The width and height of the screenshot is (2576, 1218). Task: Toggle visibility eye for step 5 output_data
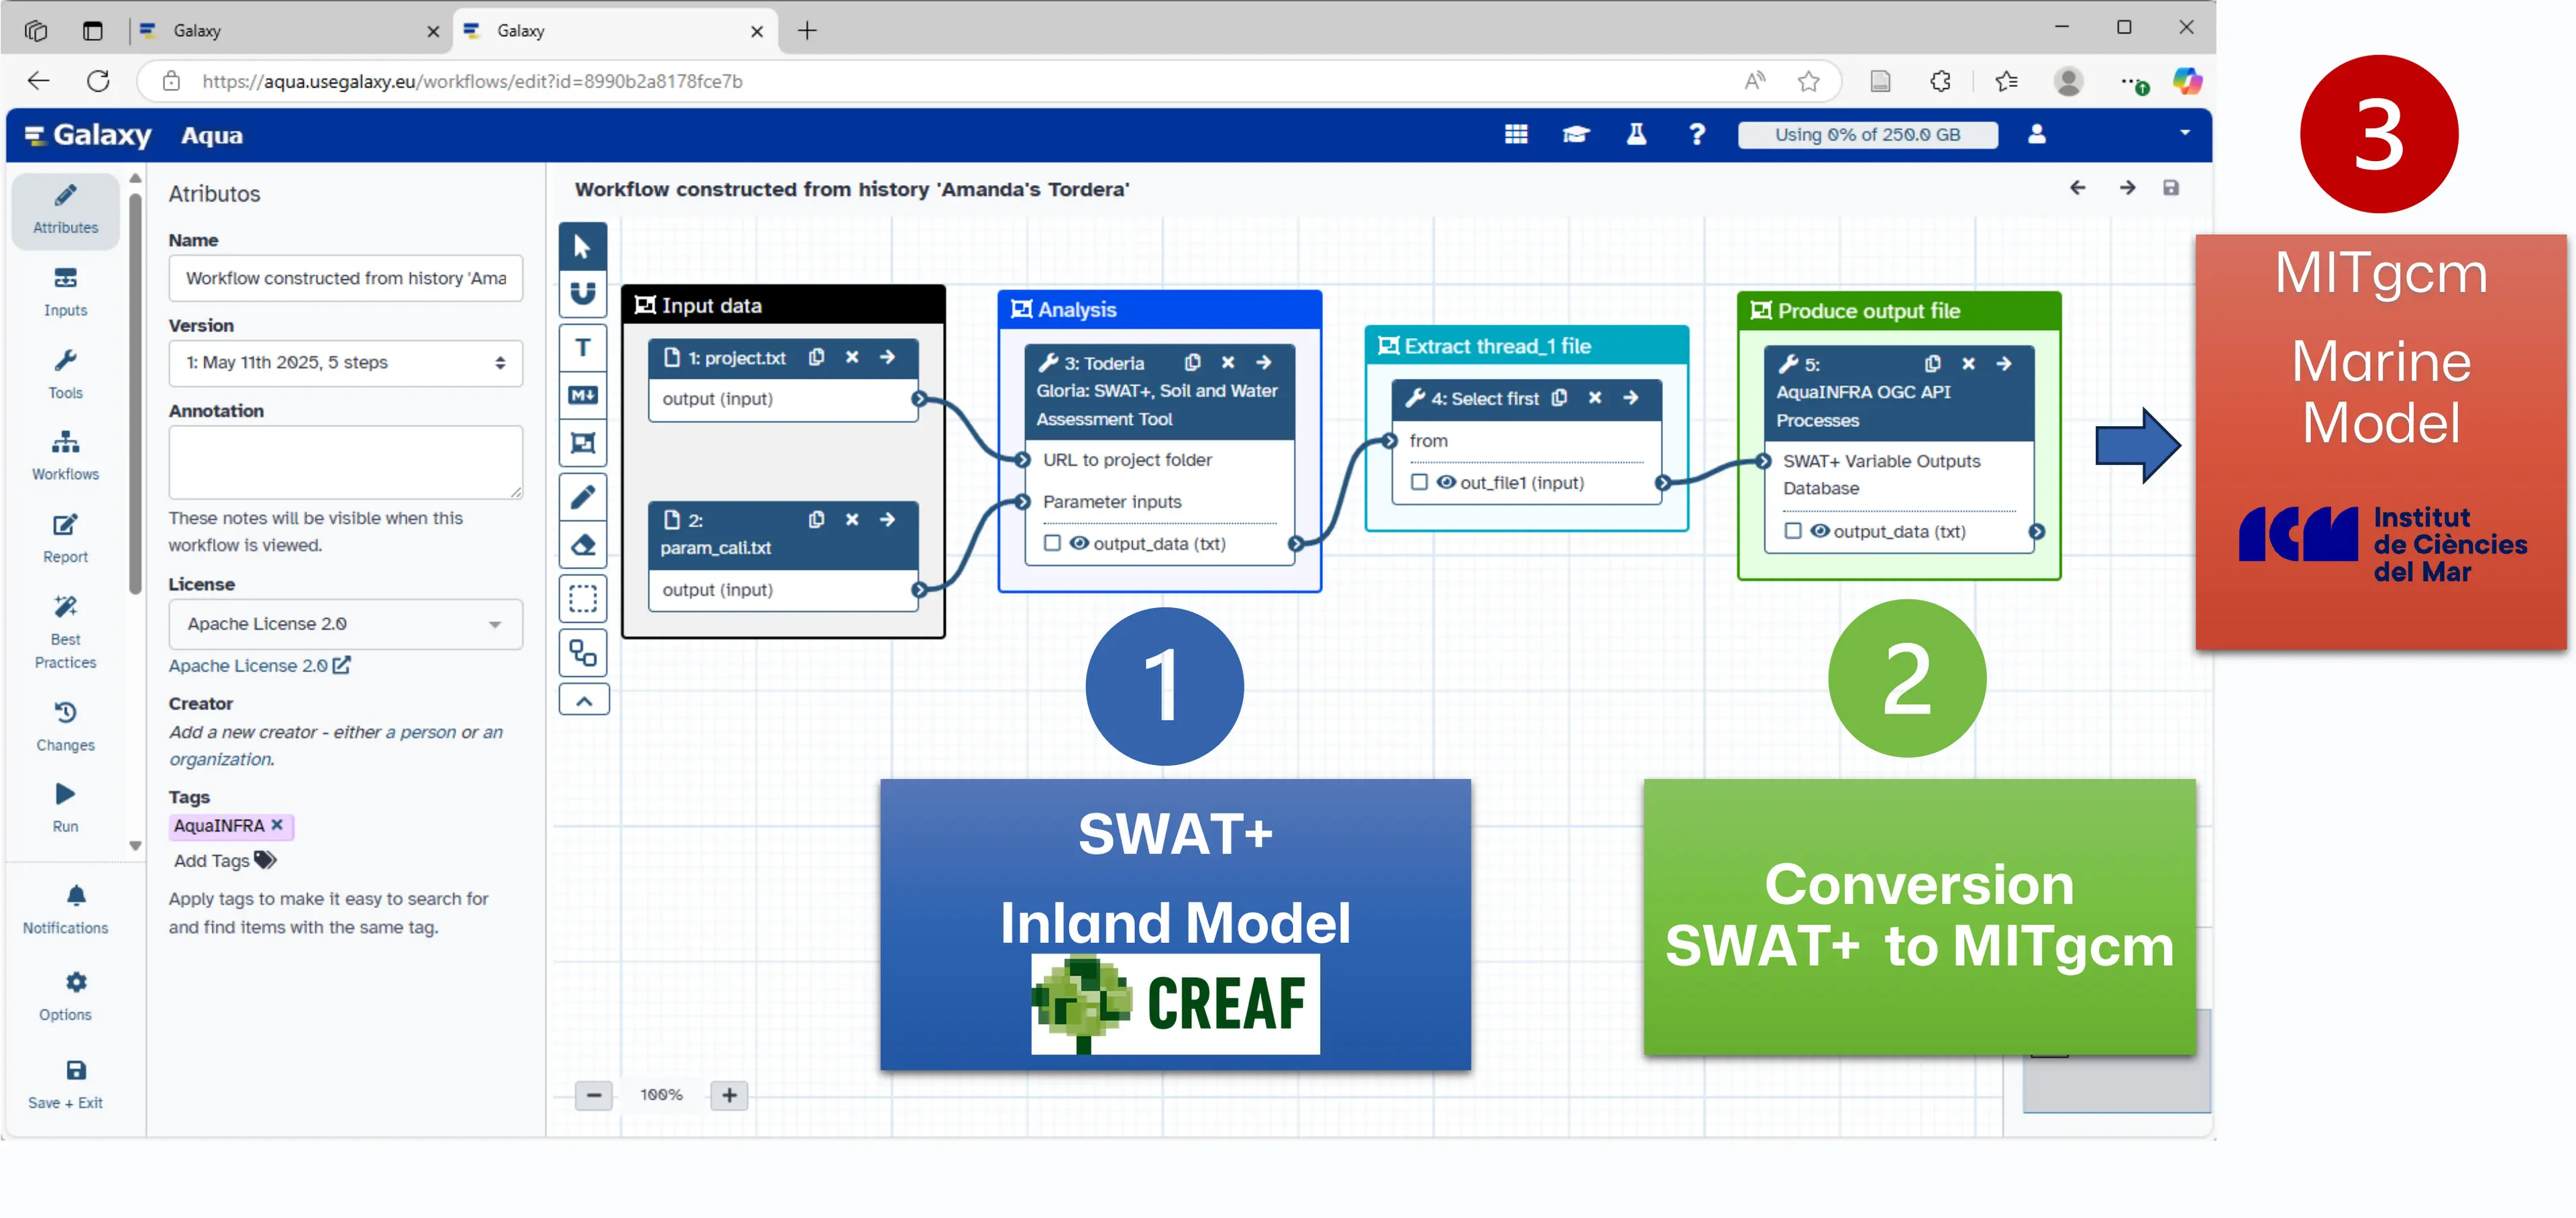[1819, 531]
